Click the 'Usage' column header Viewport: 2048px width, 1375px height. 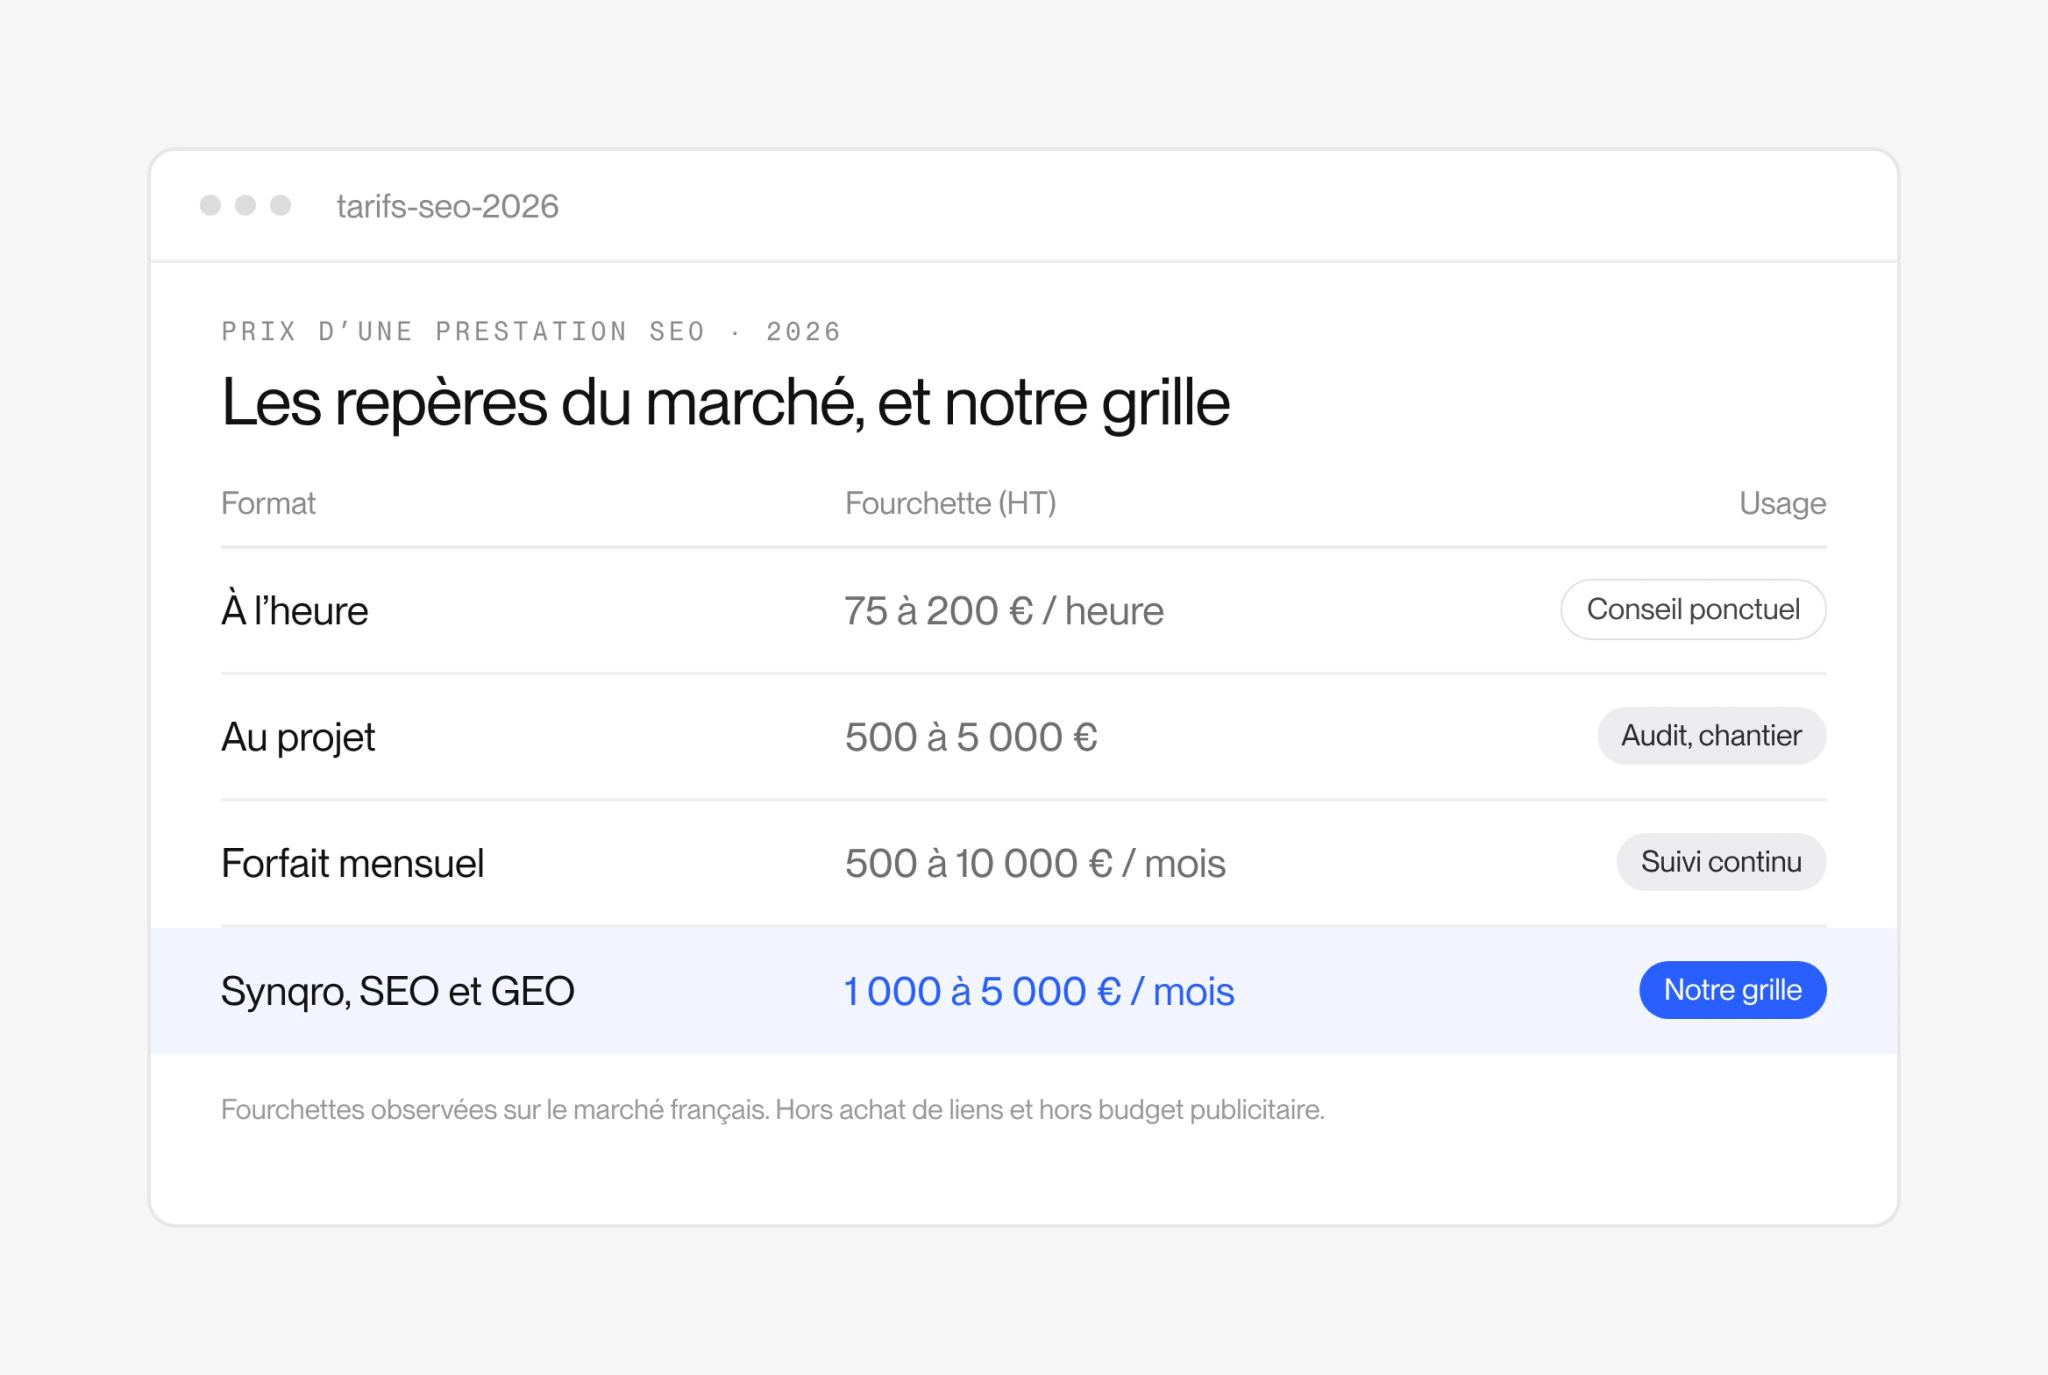[x=1782, y=503]
